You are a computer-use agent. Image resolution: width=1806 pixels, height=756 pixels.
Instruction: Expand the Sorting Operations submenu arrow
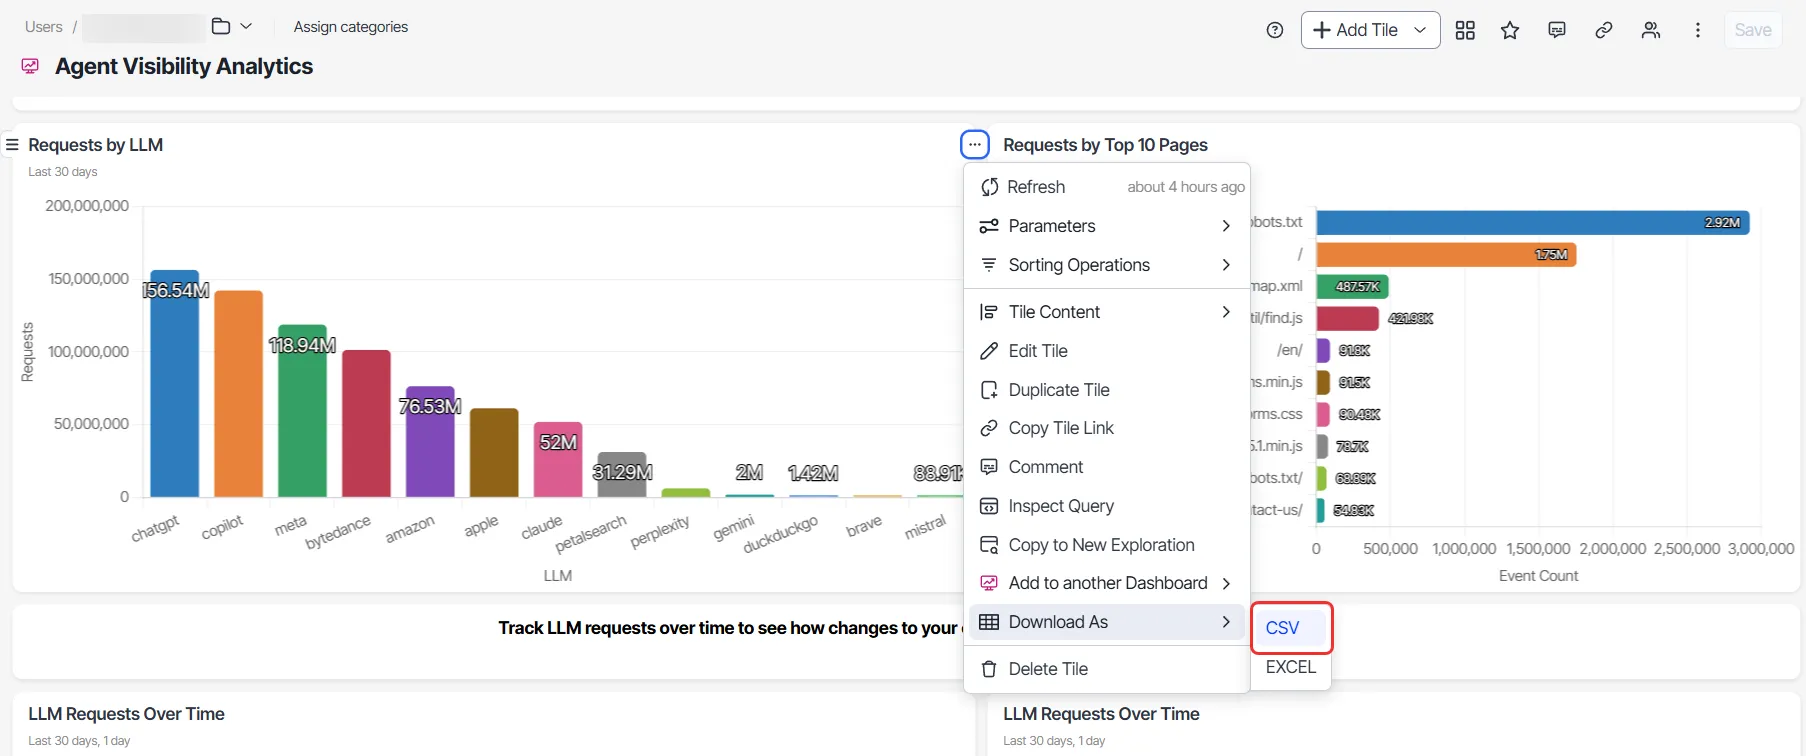tap(1226, 265)
